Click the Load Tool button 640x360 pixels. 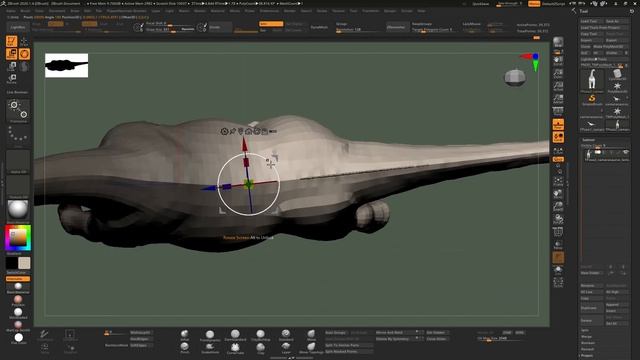592,21
